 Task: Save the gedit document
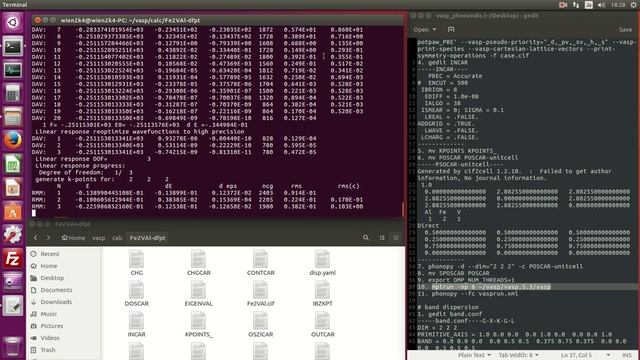tap(625, 29)
